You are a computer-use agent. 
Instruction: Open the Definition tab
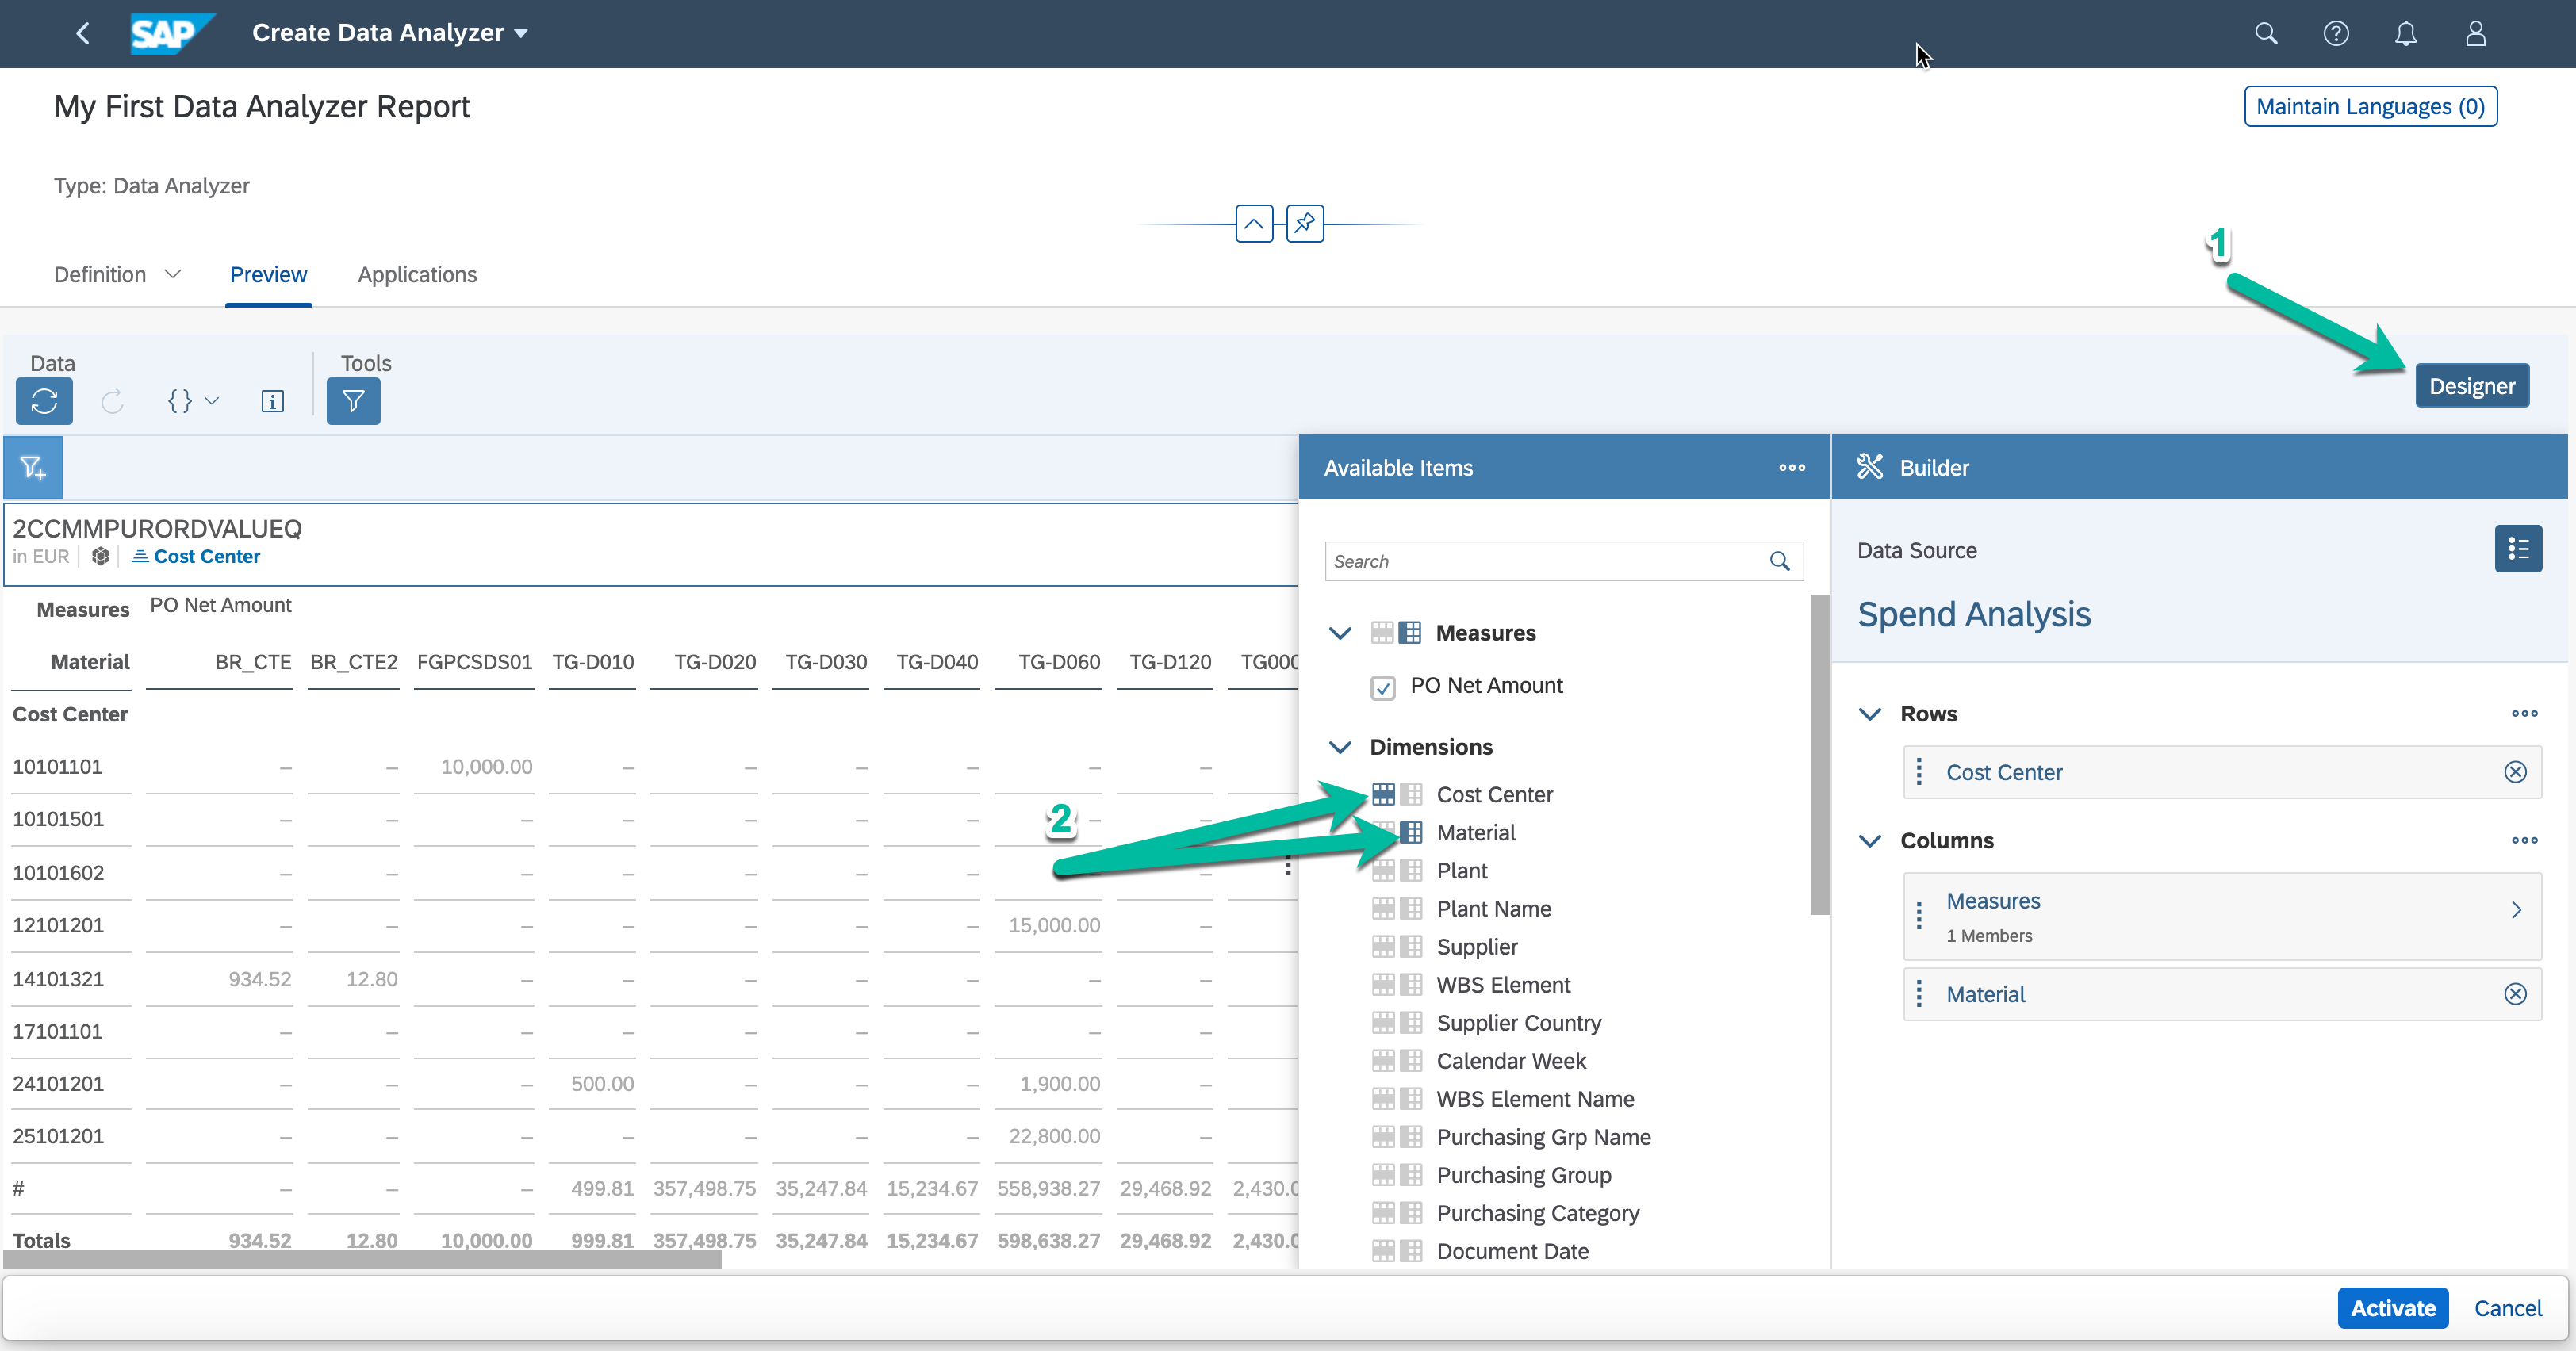(x=100, y=275)
